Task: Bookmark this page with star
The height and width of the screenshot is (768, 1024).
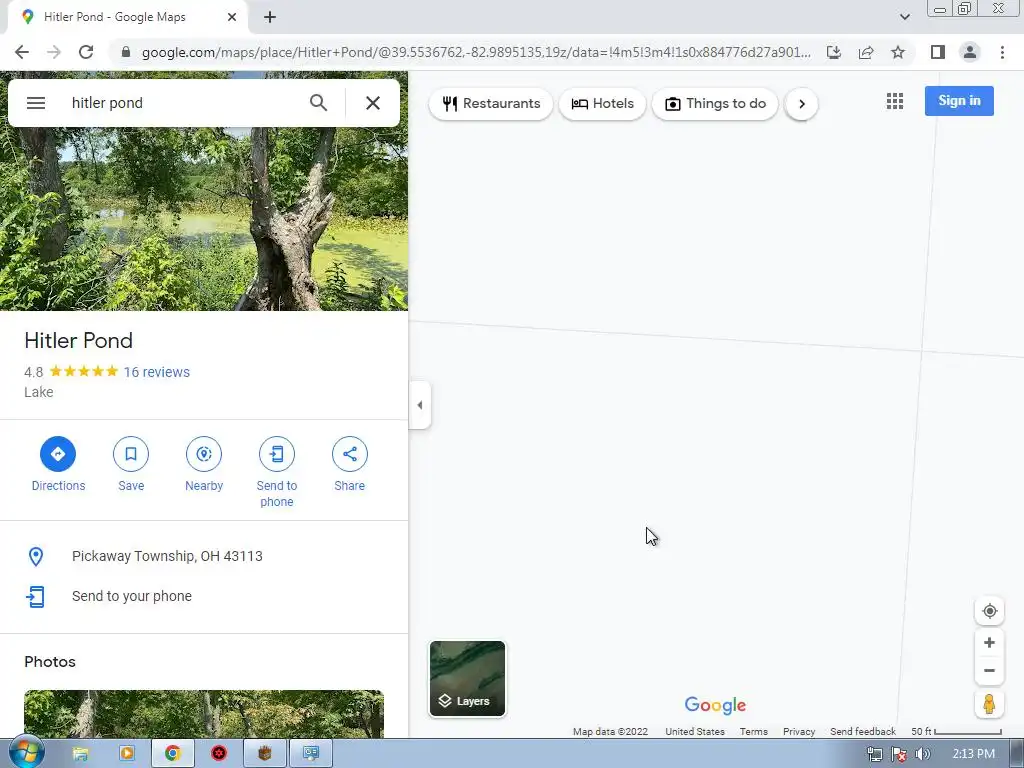Action: pyautogui.click(x=898, y=52)
